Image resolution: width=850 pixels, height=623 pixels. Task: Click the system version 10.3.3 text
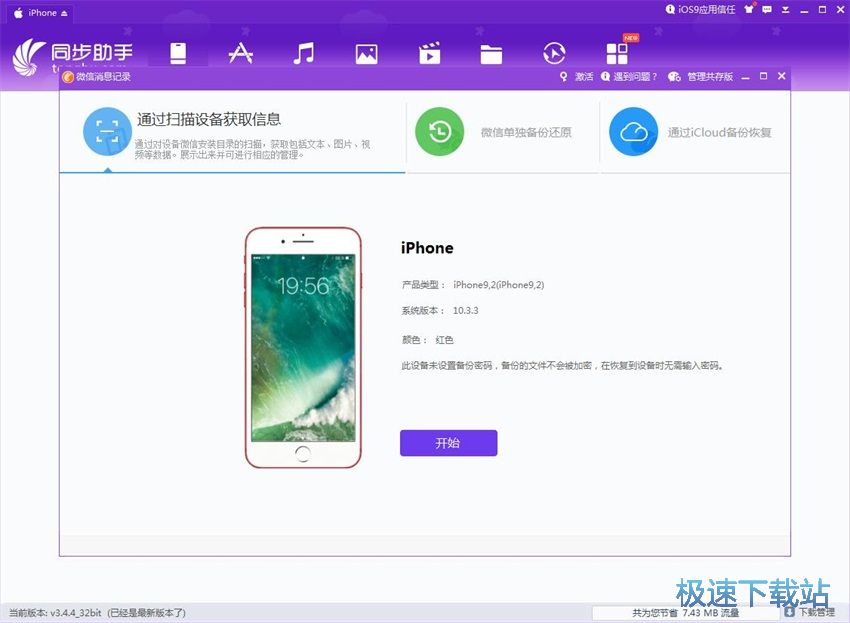466,311
